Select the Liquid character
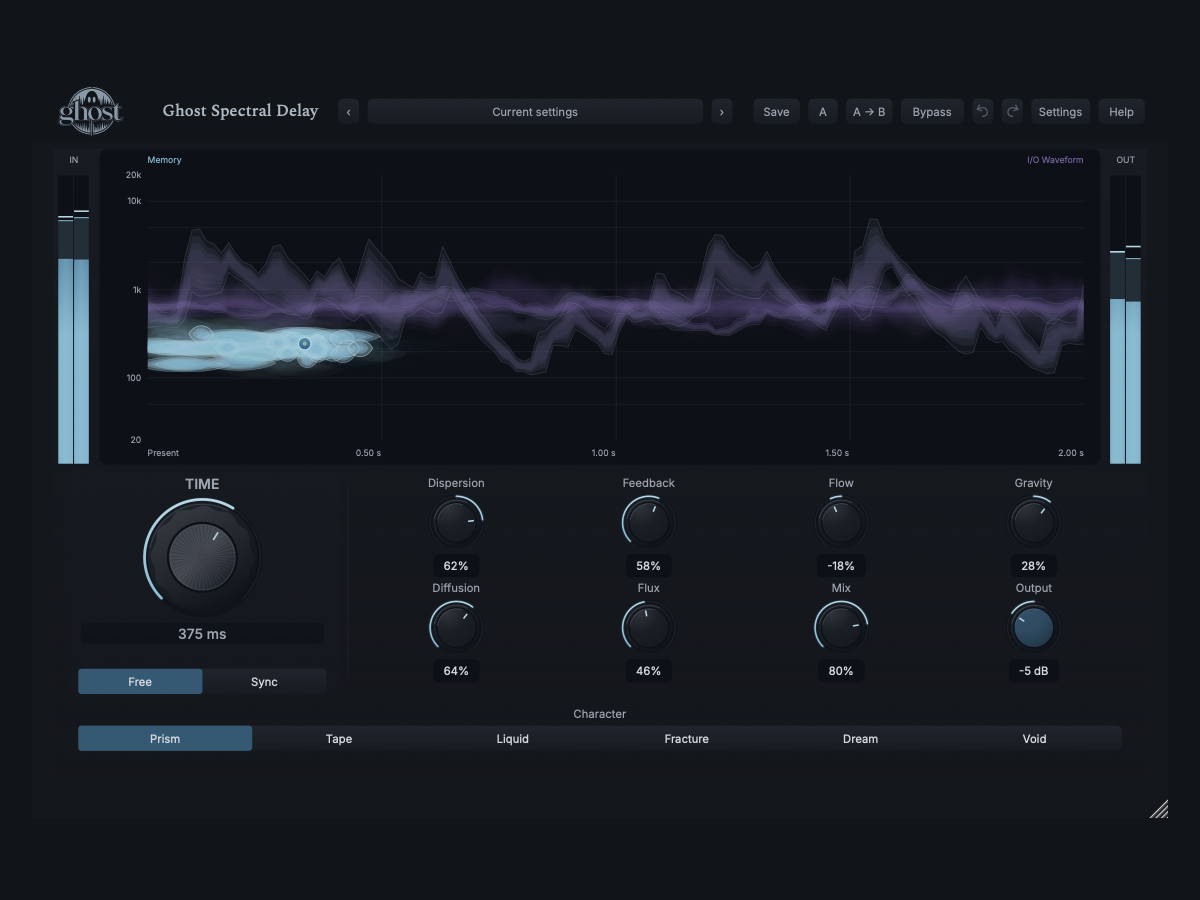Image resolution: width=1200 pixels, height=900 pixels. 513,739
